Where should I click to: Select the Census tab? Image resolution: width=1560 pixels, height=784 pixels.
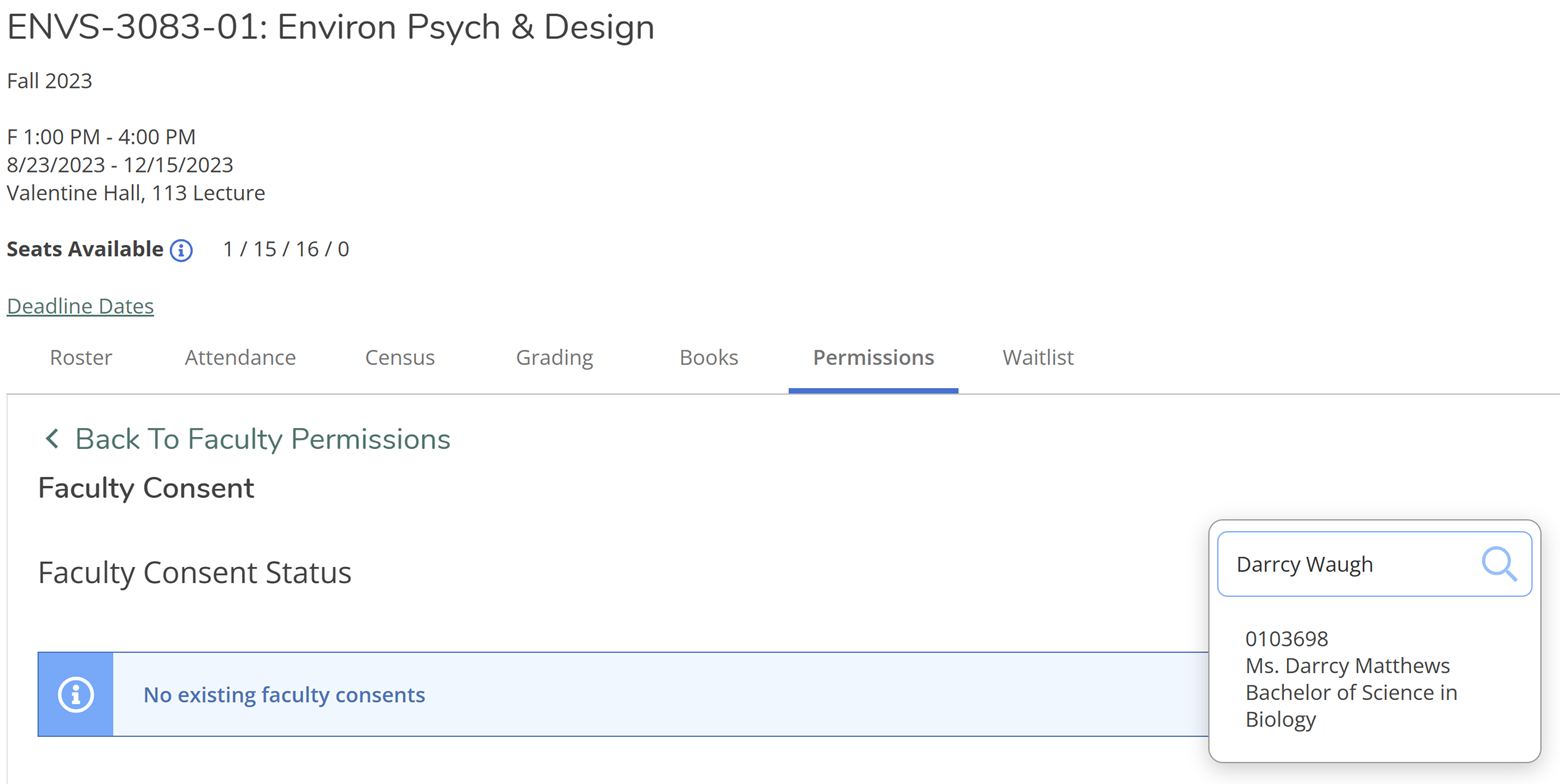[400, 358]
